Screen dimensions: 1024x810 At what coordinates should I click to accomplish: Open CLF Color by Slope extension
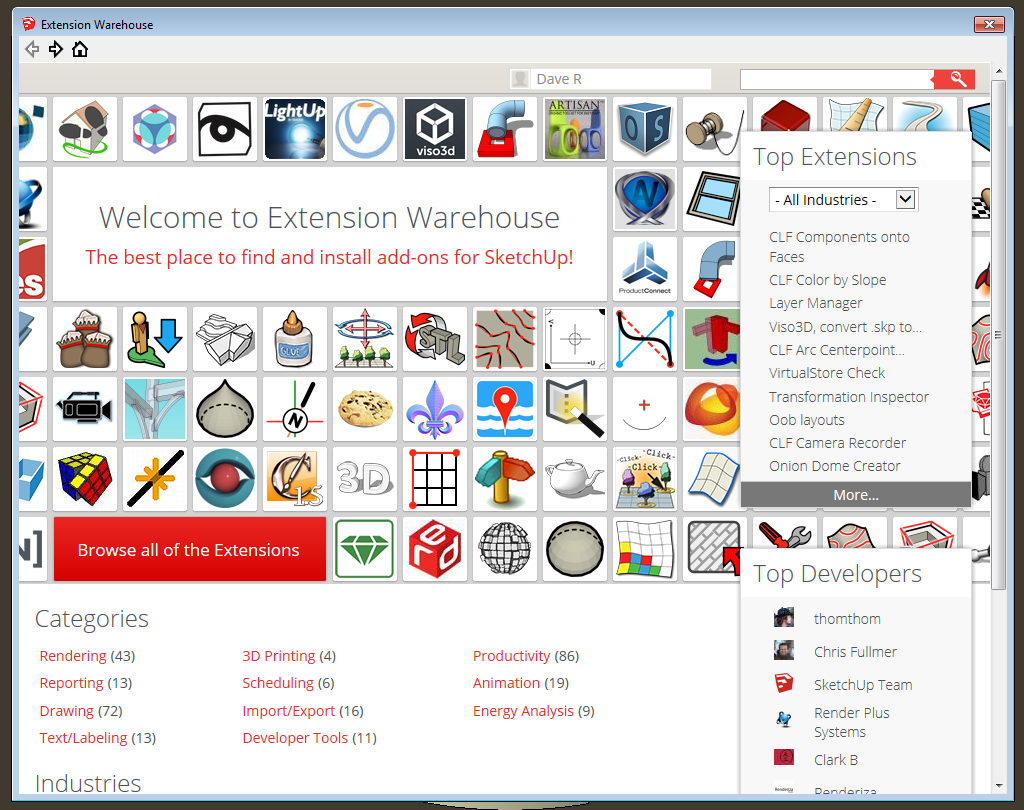click(827, 280)
